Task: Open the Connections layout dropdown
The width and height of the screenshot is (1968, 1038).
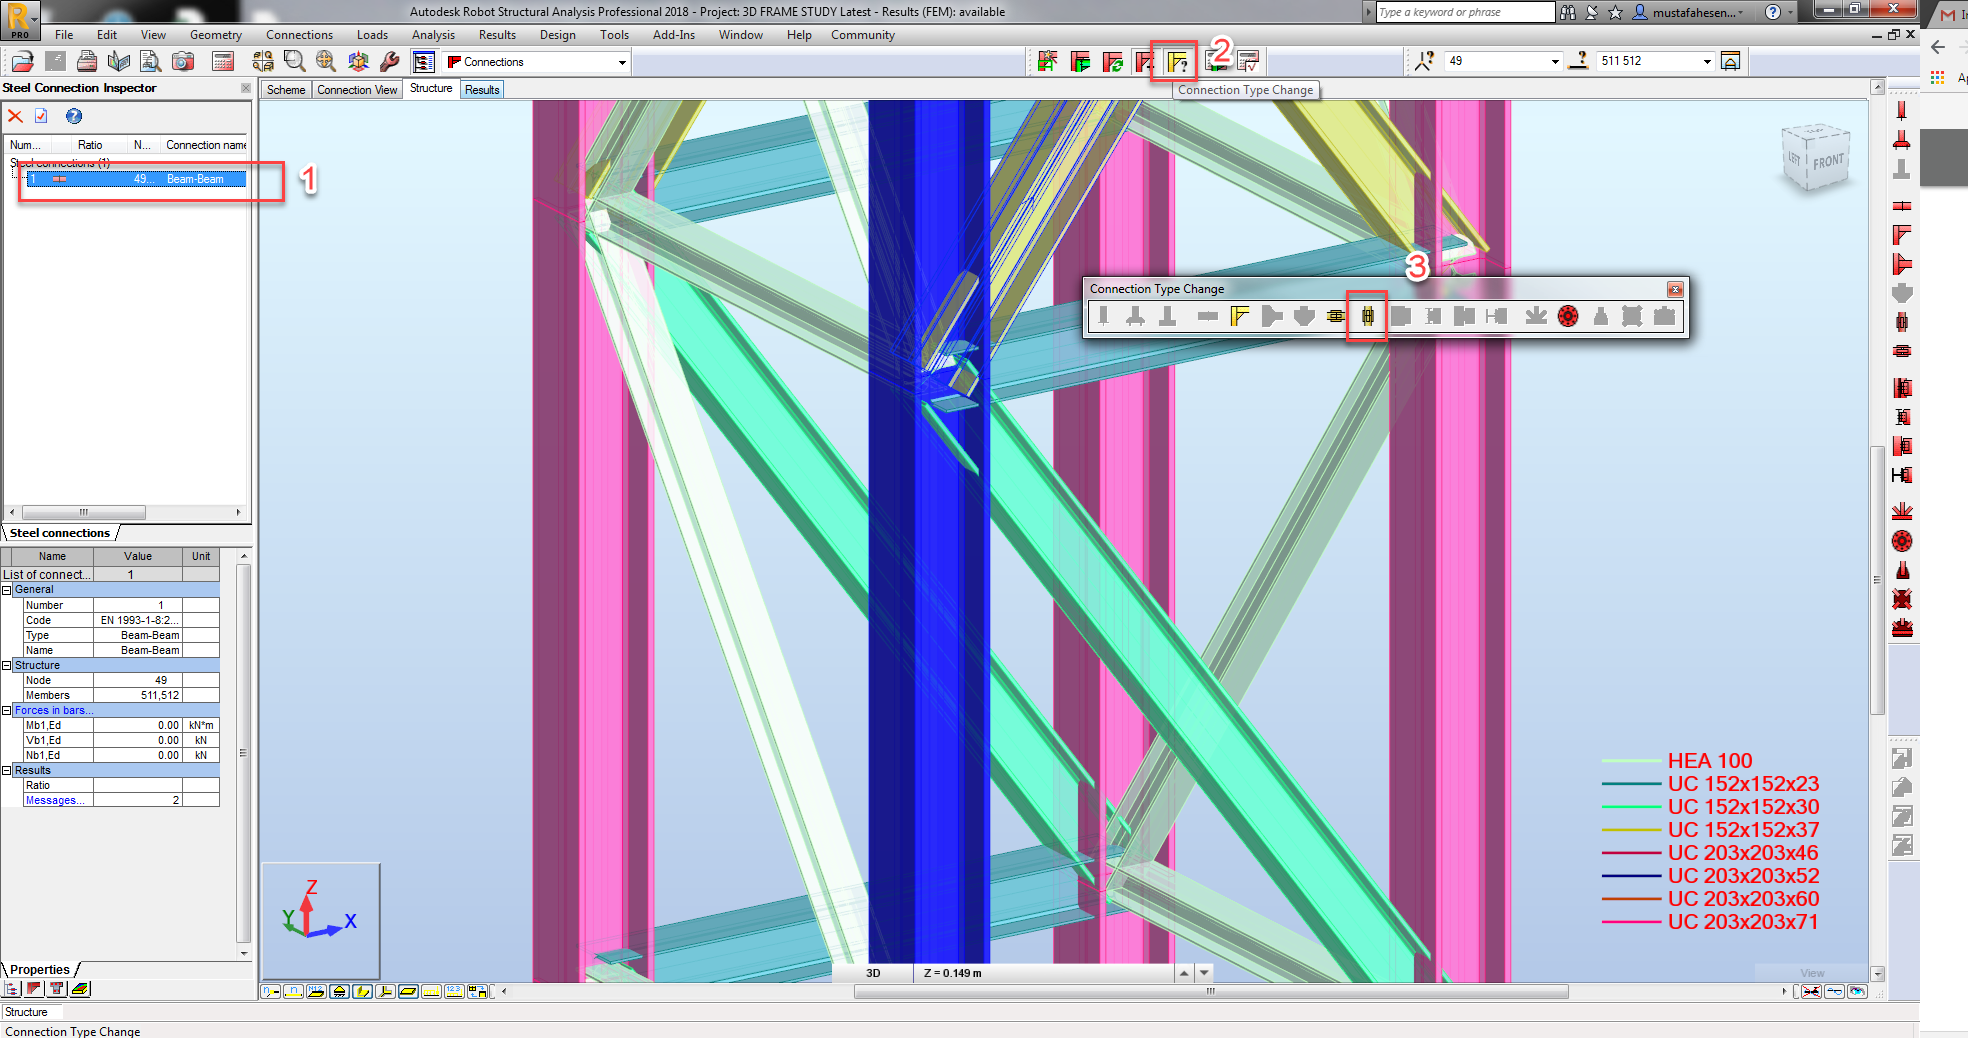Action: pos(622,61)
